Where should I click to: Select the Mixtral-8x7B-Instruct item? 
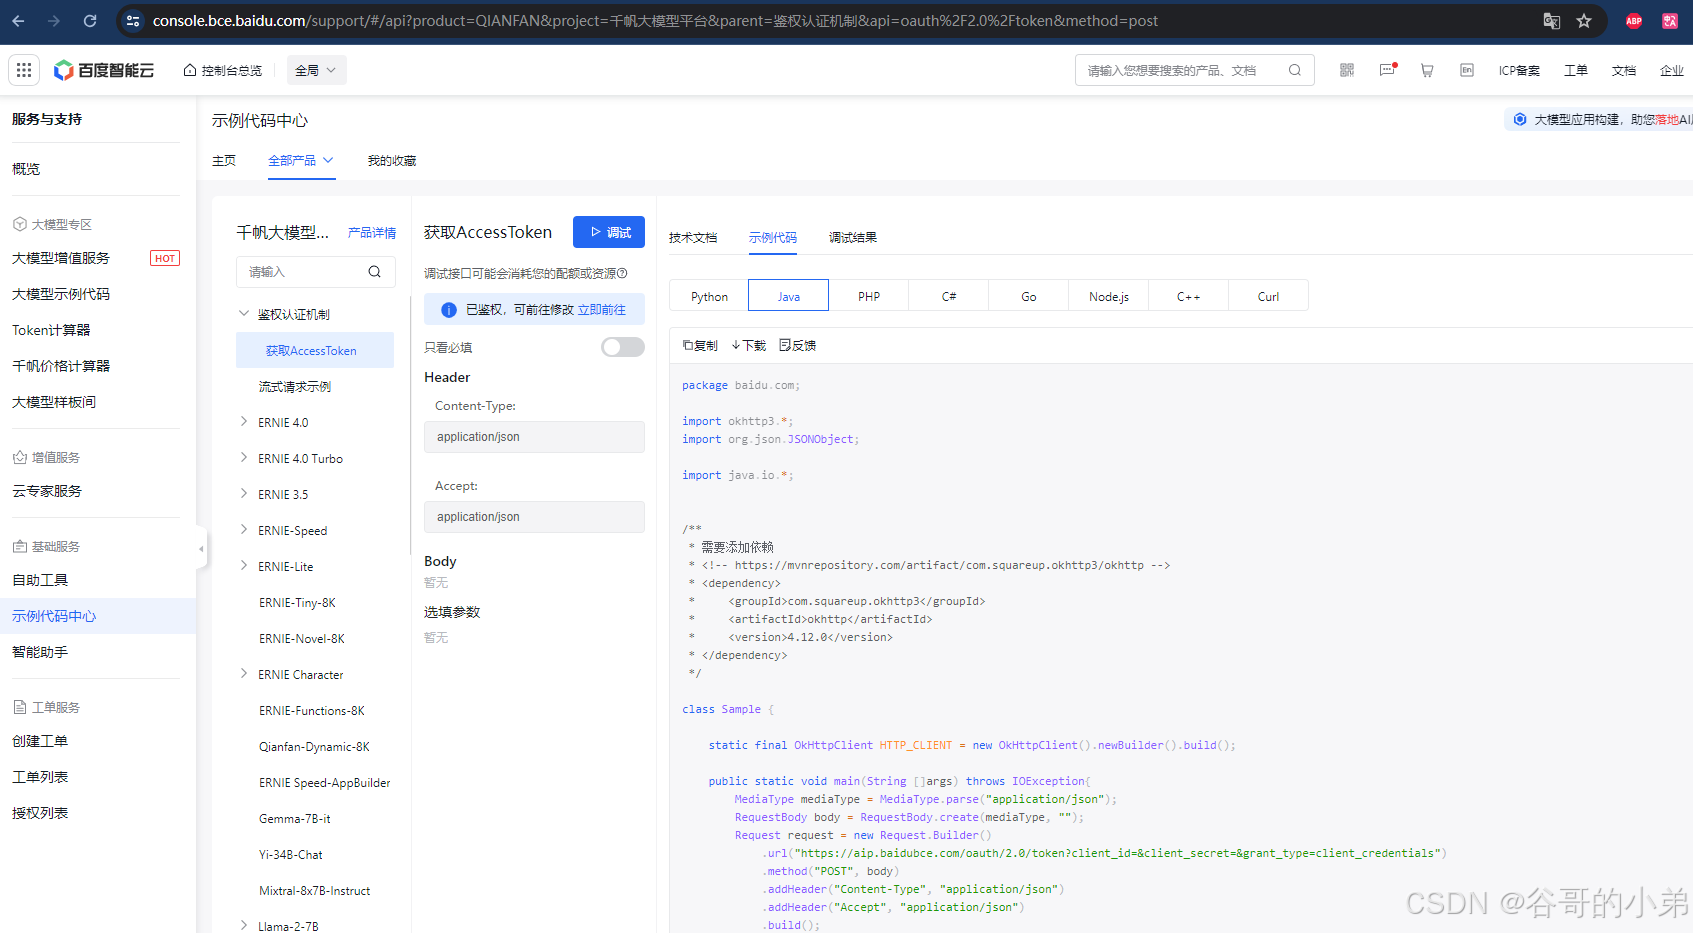(x=315, y=891)
